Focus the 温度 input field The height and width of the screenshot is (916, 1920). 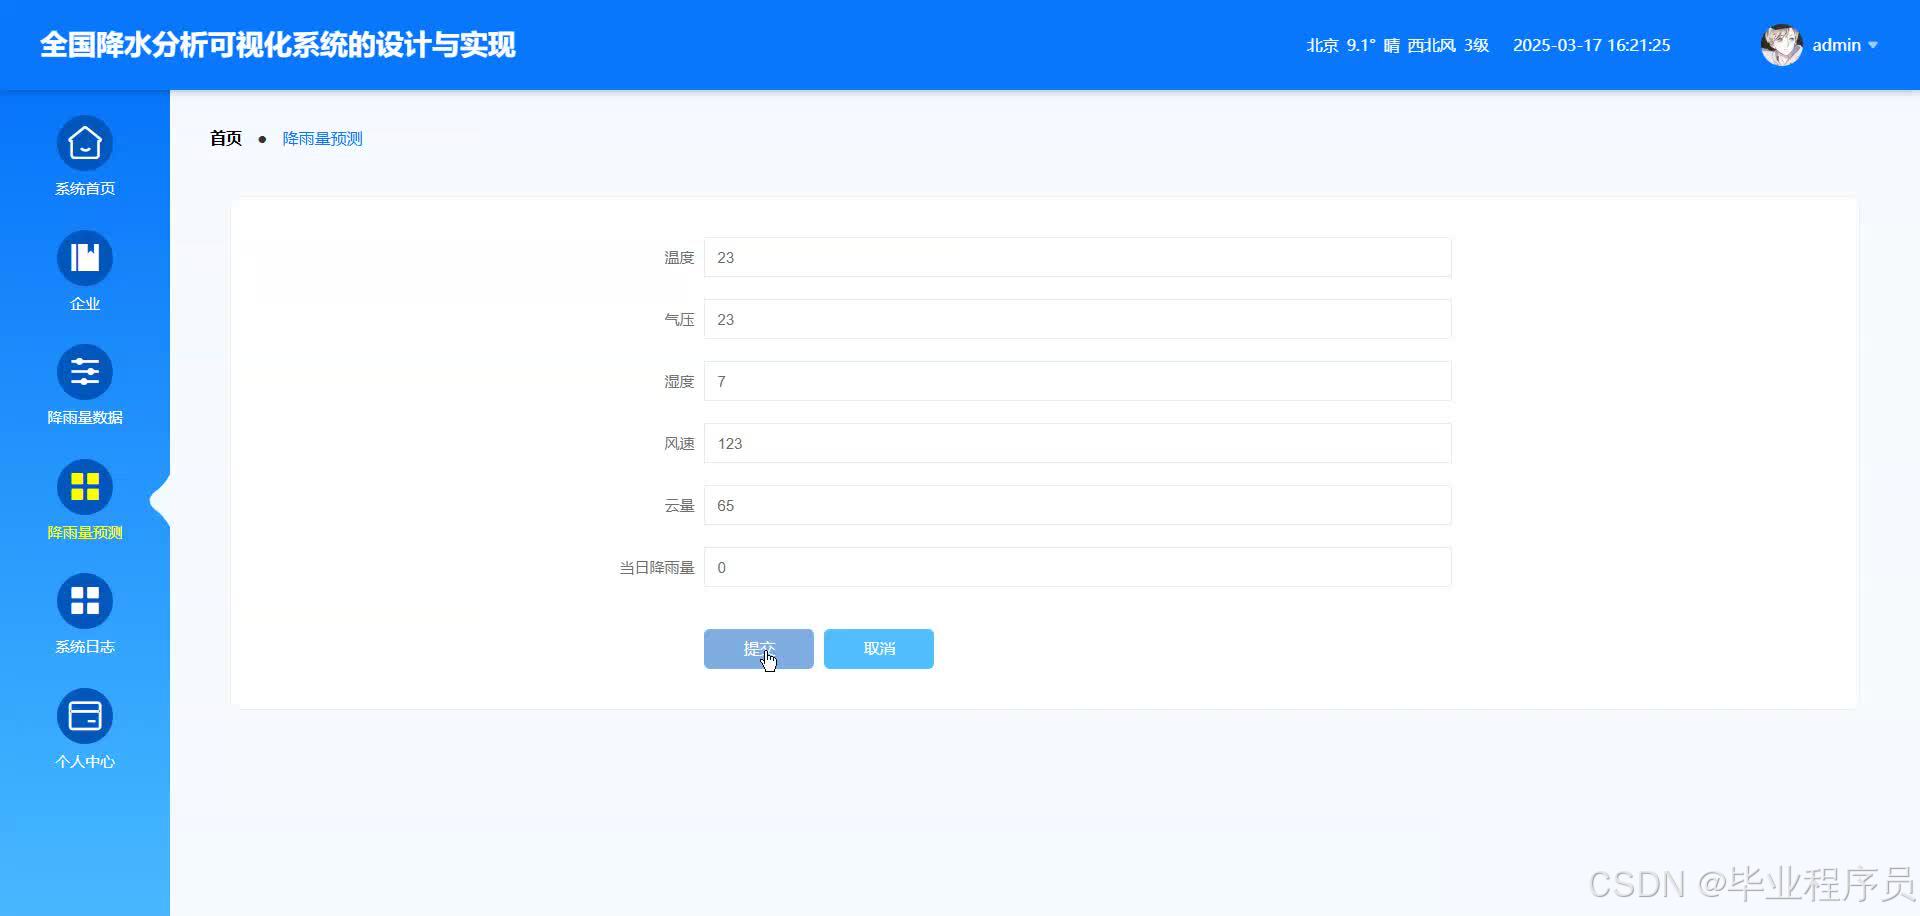[1078, 257]
